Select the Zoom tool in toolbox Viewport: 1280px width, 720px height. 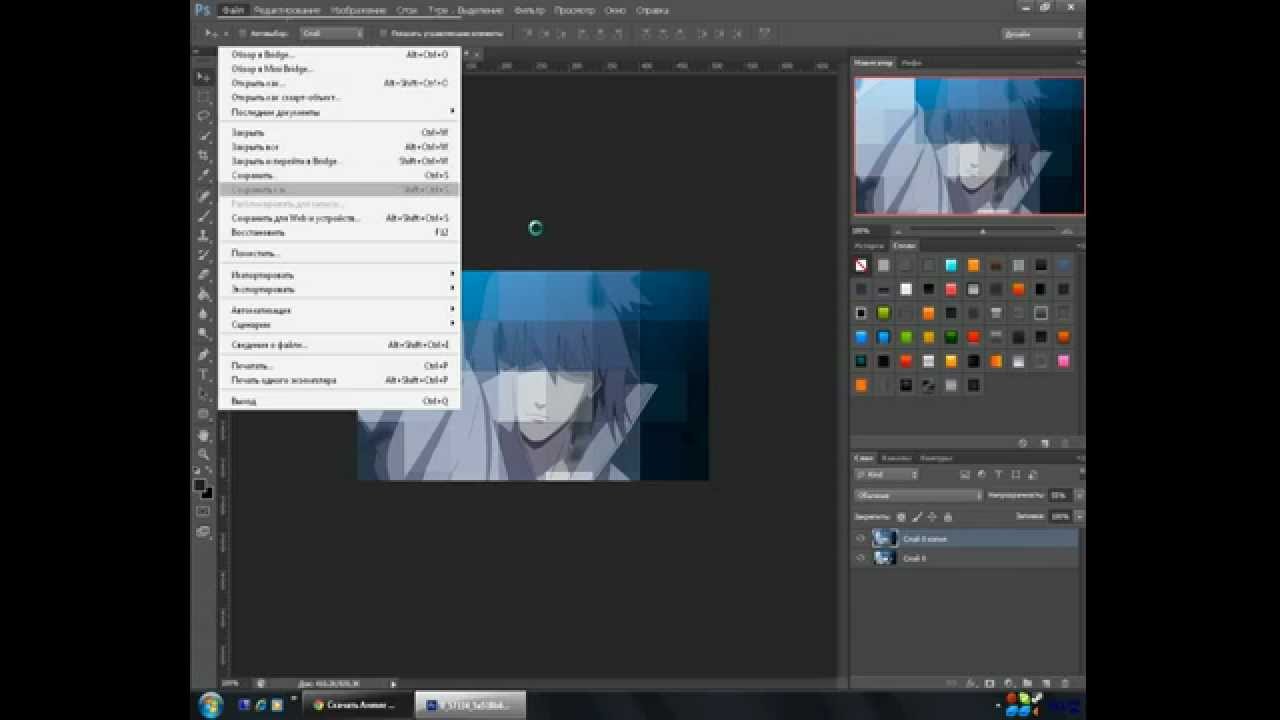click(x=204, y=454)
